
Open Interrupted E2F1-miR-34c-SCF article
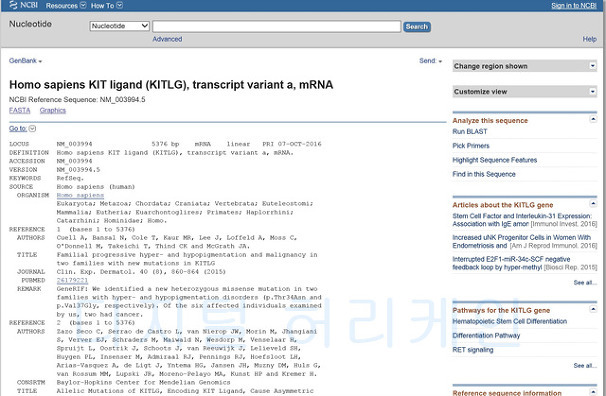[511, 263]
